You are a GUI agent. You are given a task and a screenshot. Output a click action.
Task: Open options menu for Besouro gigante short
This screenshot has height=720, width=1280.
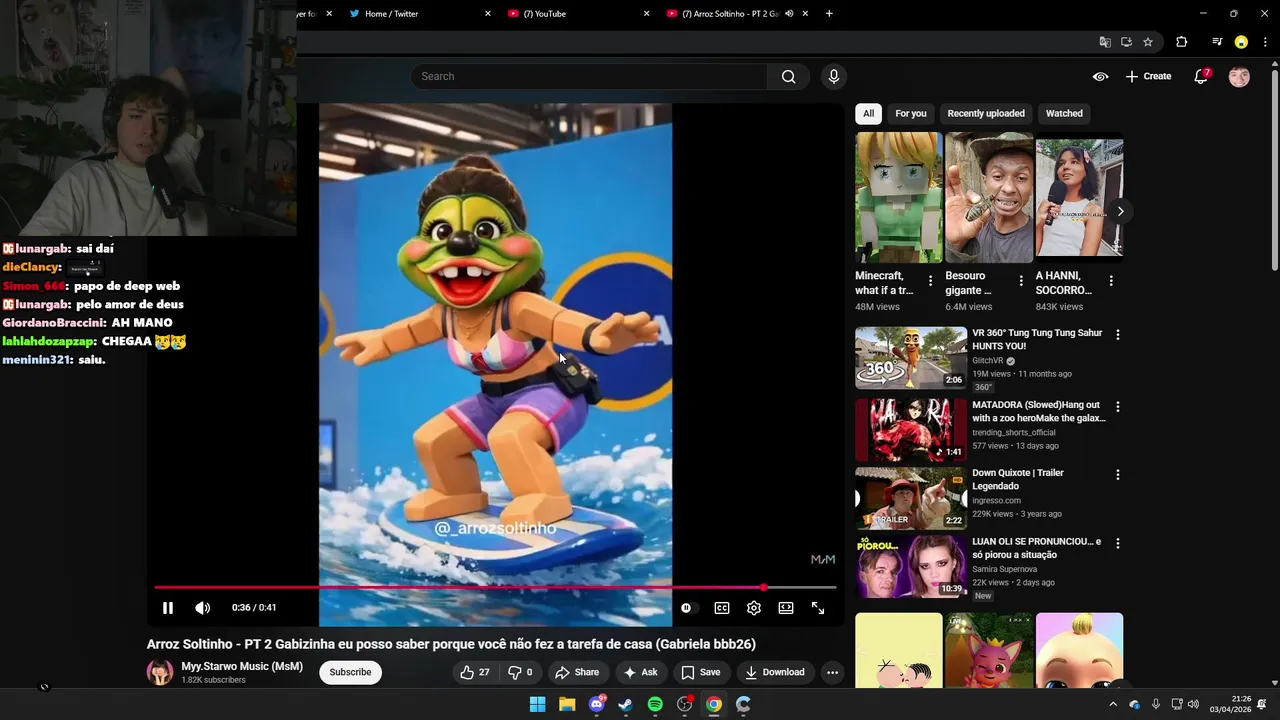pyautogui.click(x=1020, y=281)
